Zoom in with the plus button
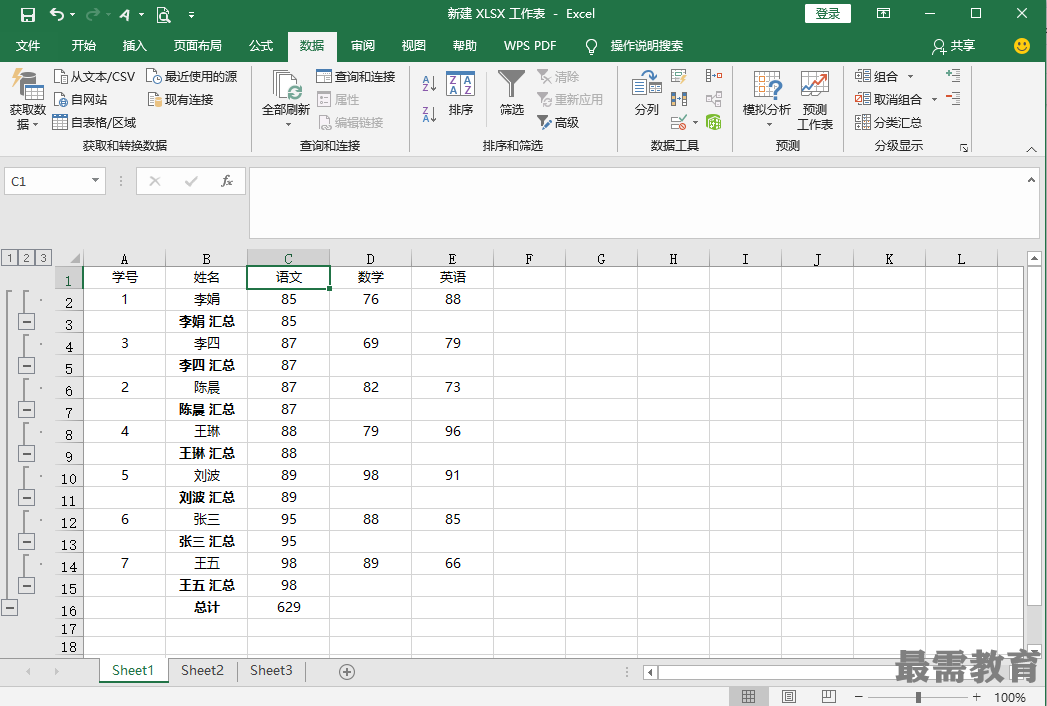 coord(977,697)
